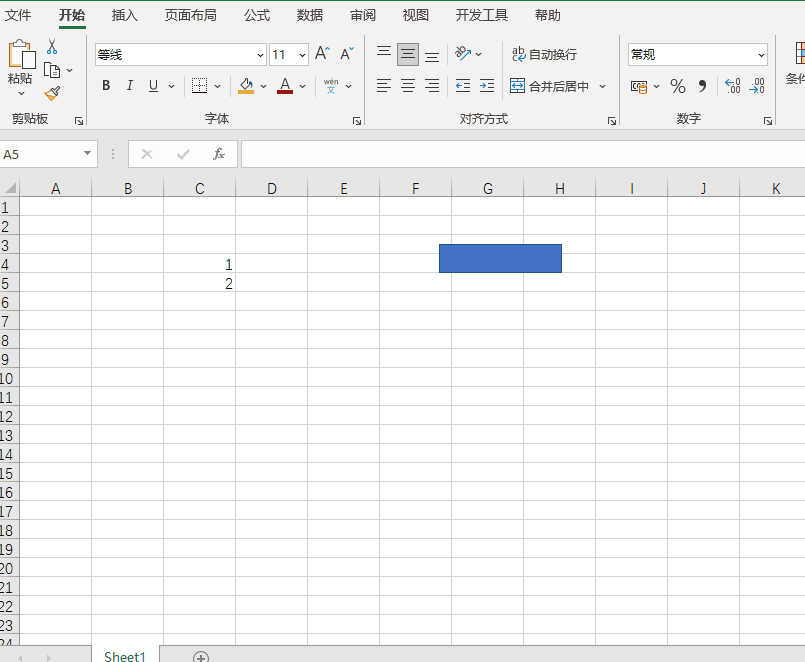This screenshot has height=662, width=805.
Task: Add a new sheet with plus icon
Action: click(x=201, y=657)
